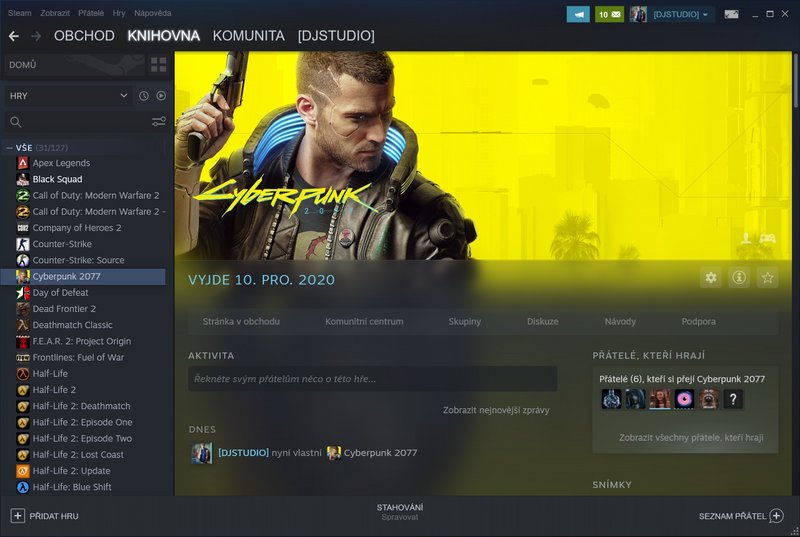
Task: Open the Návody link
Action: pyautogui.click(x=620, y=322)
